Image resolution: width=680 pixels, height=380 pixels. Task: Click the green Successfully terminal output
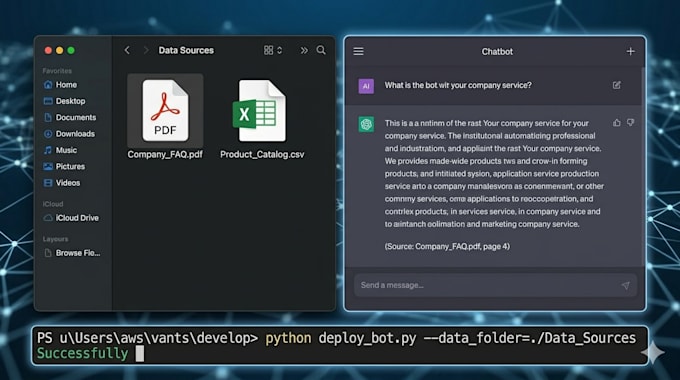point(82,354)
